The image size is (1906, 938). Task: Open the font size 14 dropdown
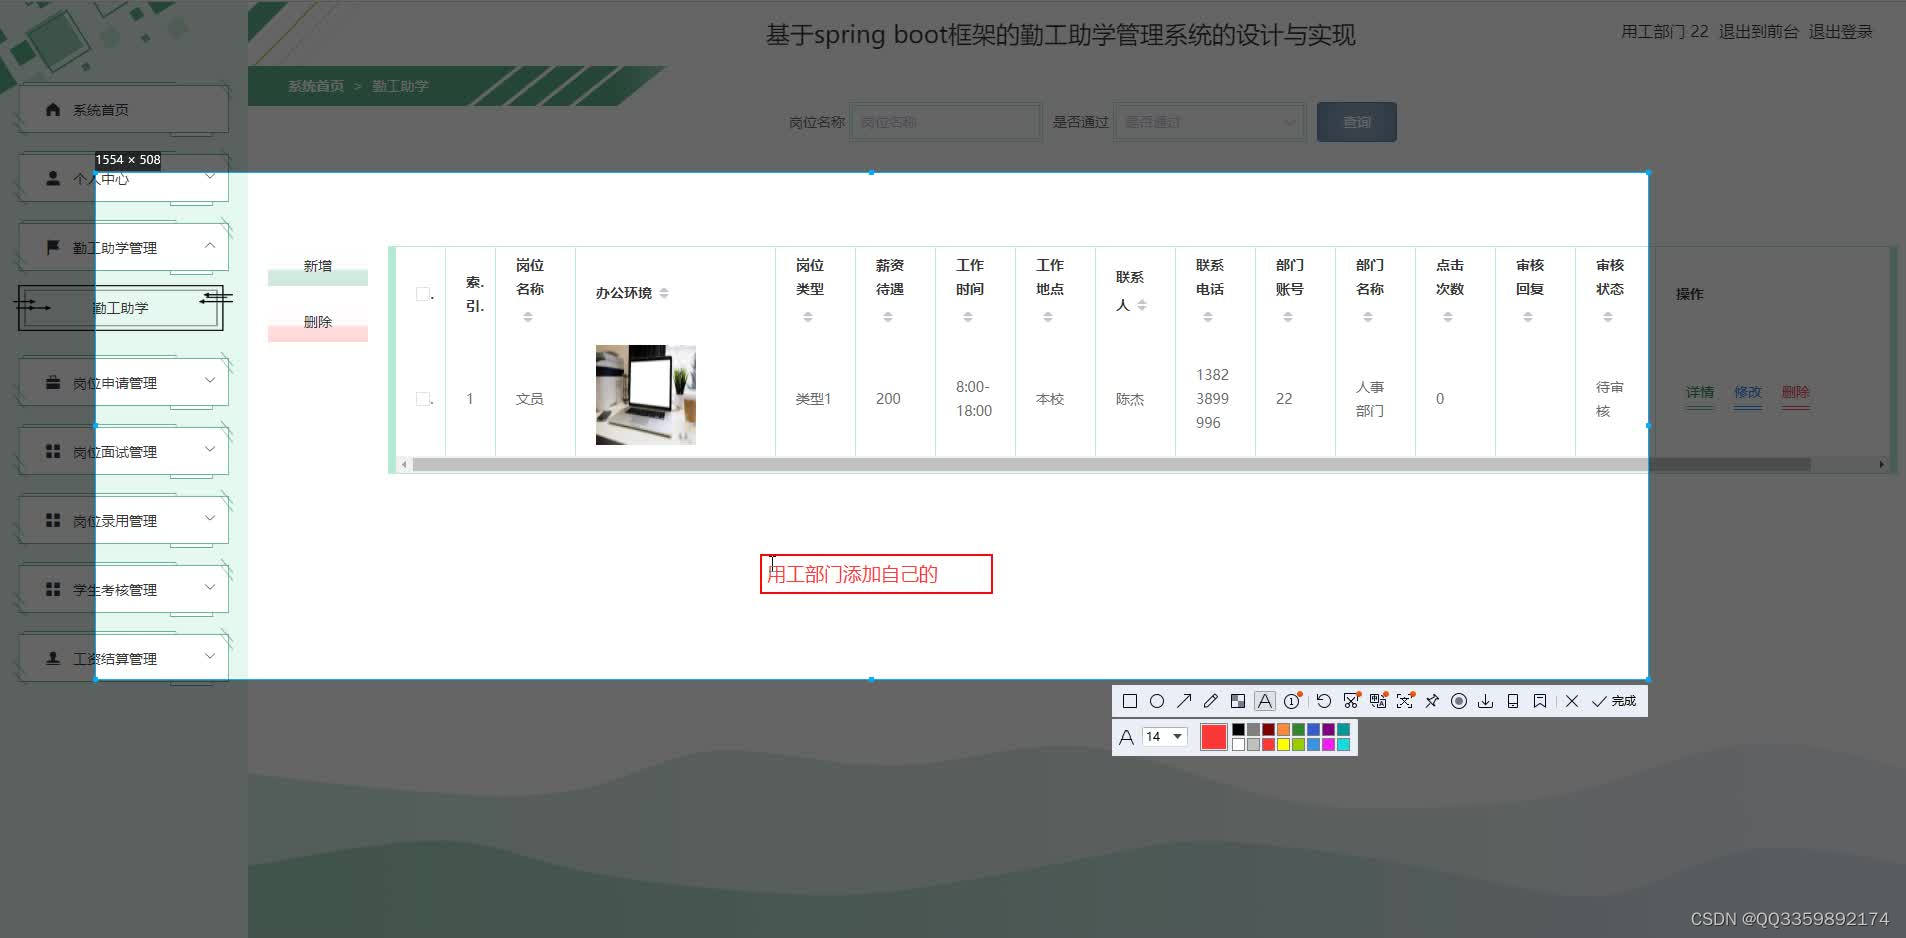click(x=1165, y=737)
